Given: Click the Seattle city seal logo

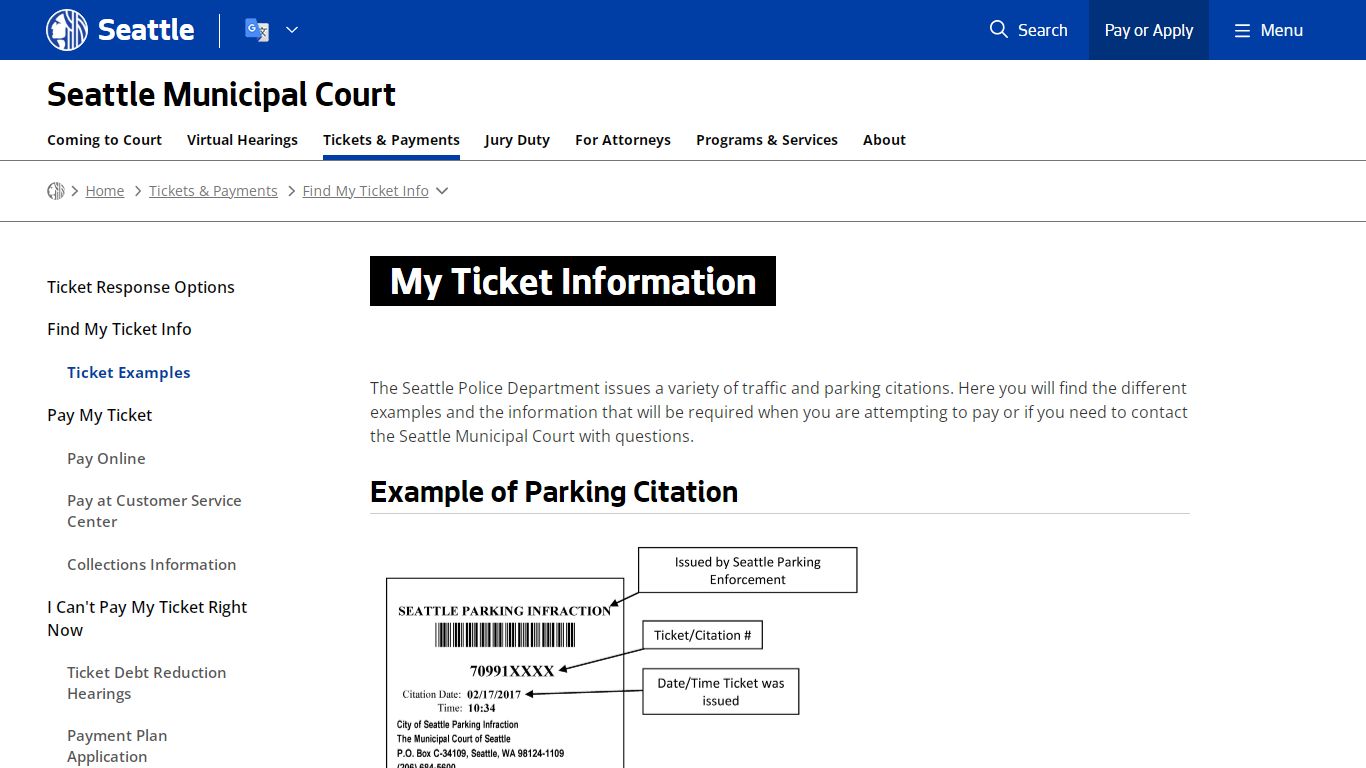Looking at the screenshot, I should (x=67, y=30).
